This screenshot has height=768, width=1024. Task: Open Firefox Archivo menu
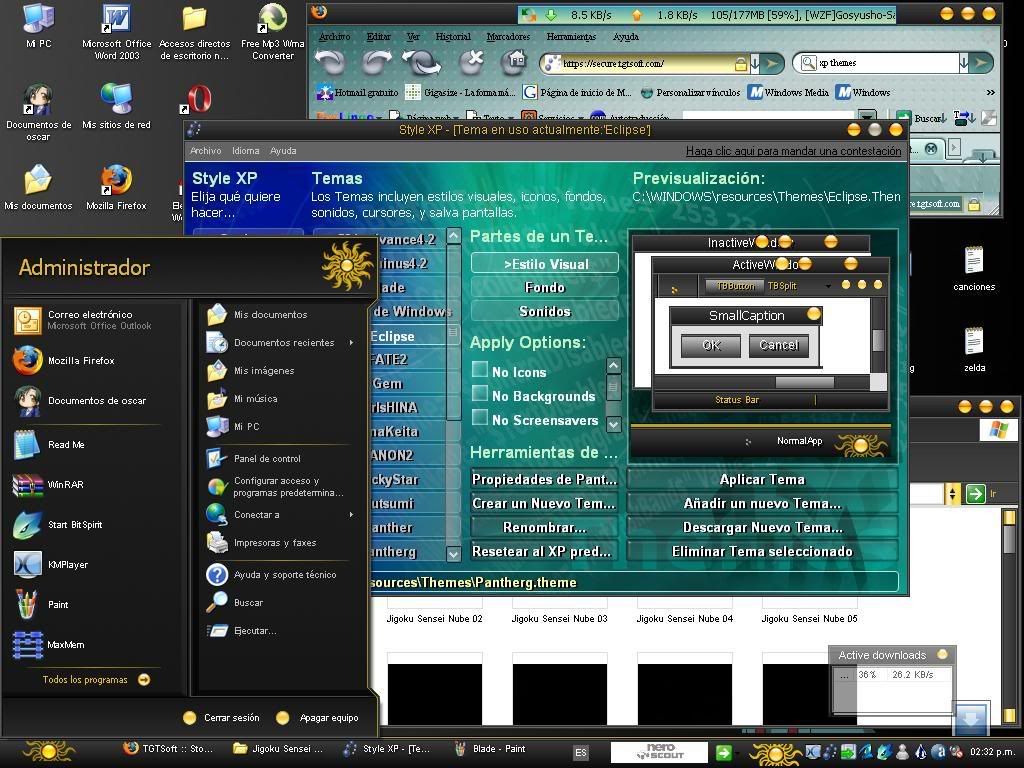click(334, 37)
